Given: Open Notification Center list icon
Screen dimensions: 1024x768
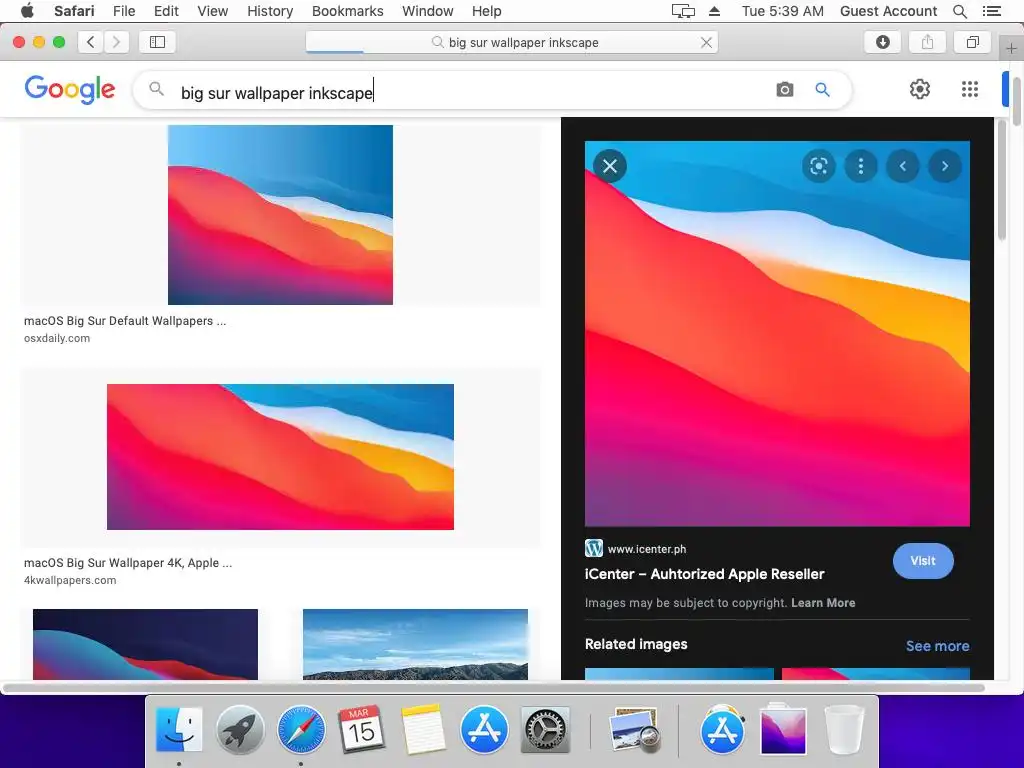Looking at the screenshot, I should point(991,11).
